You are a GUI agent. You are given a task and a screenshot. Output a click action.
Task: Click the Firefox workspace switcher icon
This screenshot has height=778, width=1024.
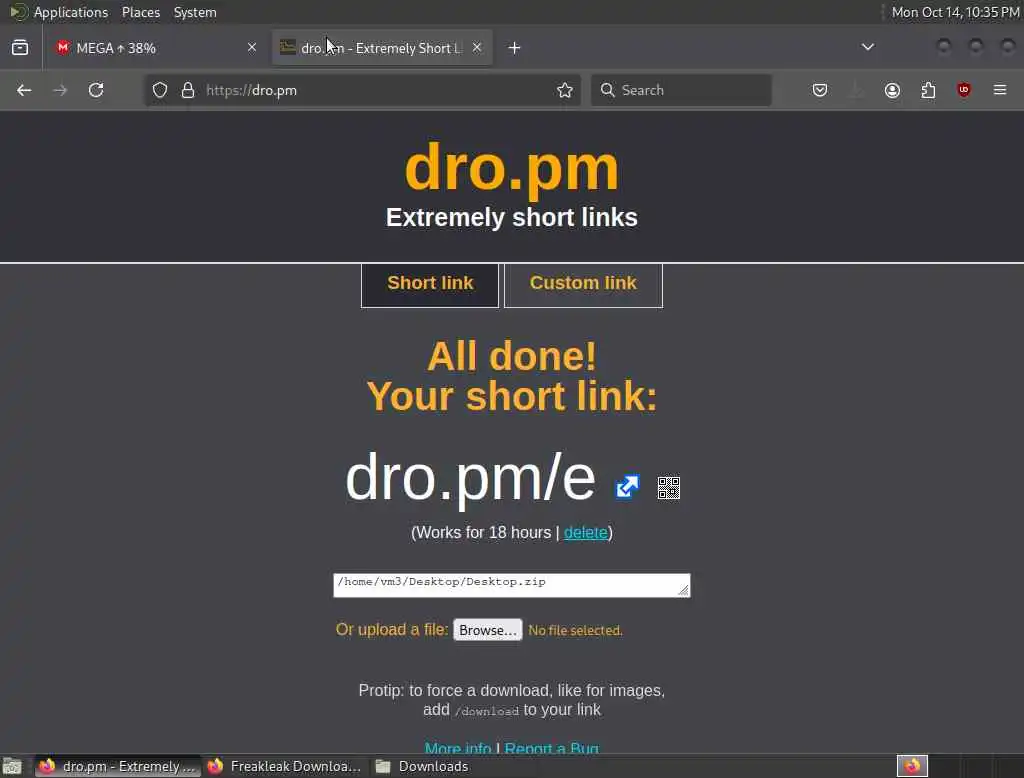(912, 766)
